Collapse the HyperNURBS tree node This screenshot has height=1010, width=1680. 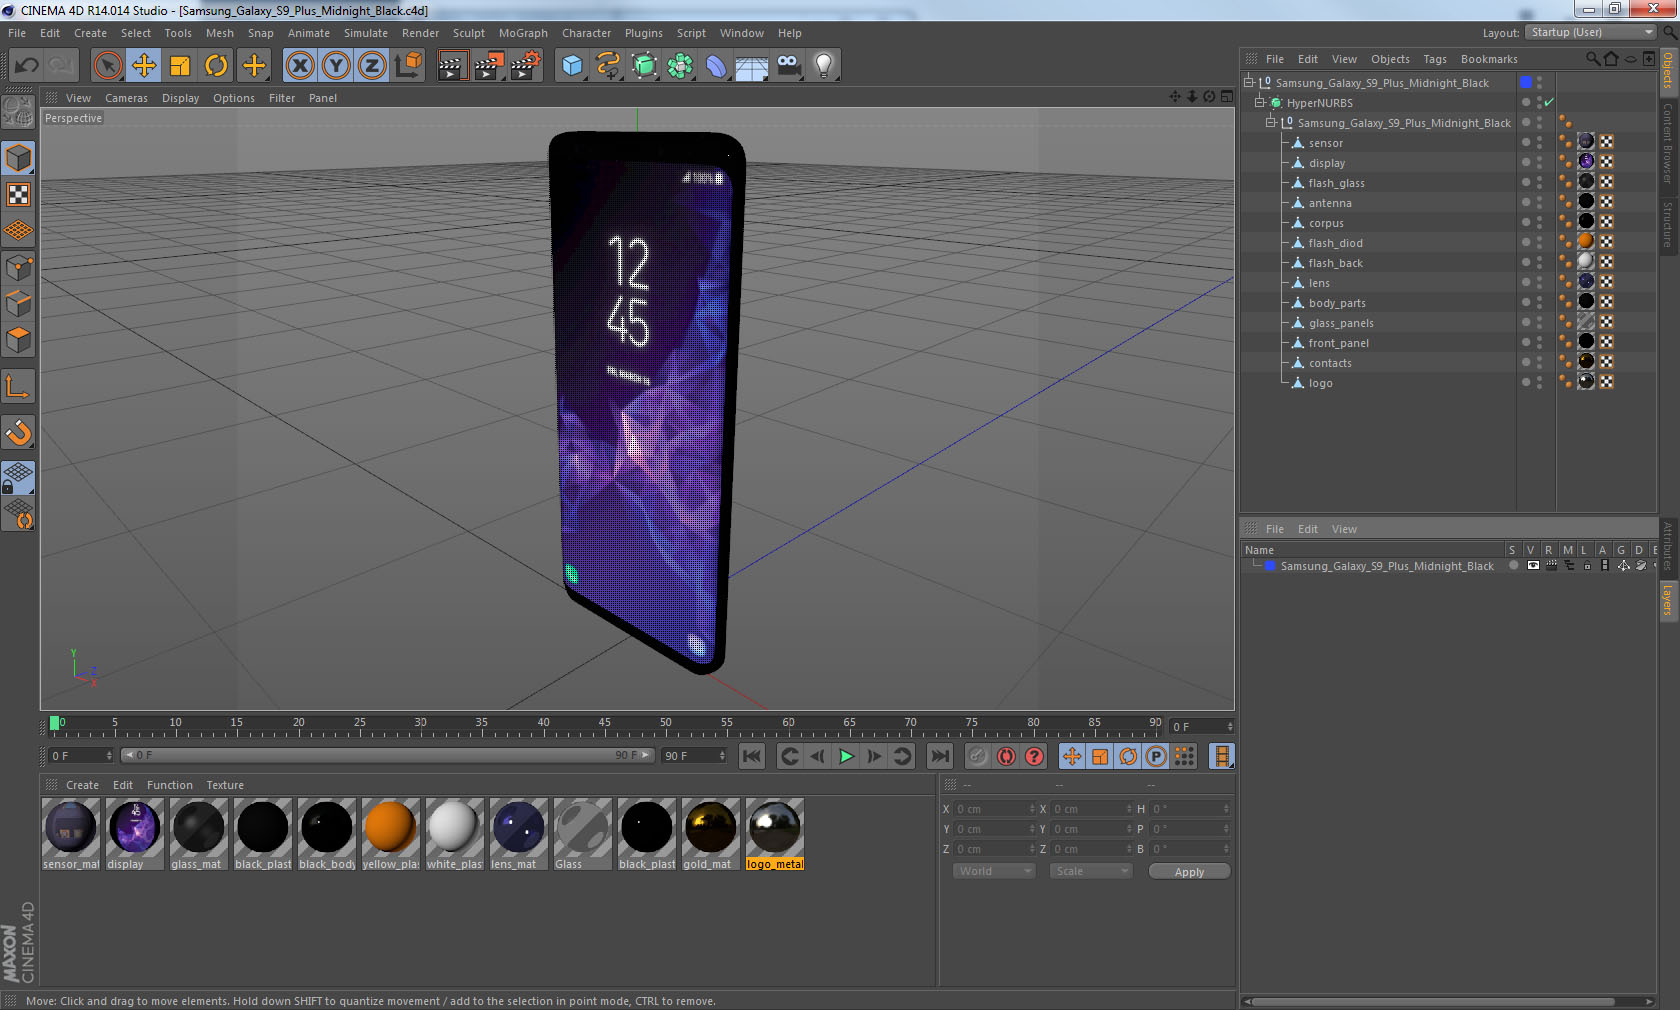[x=1260, y=103]
